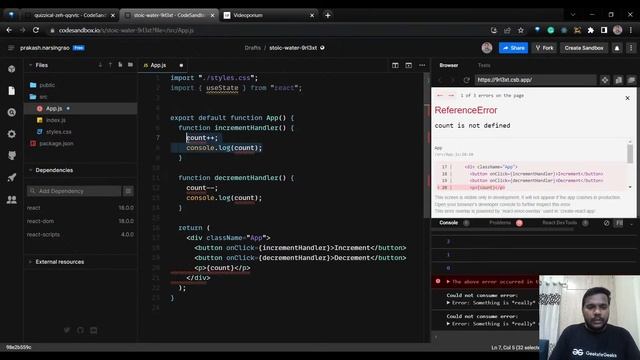
Task: Open the Explorer file icon in sidebar
Action: pyautogui.click(x=11, y=91)
